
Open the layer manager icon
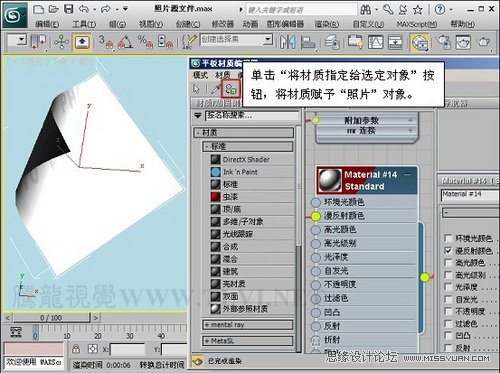332,43
